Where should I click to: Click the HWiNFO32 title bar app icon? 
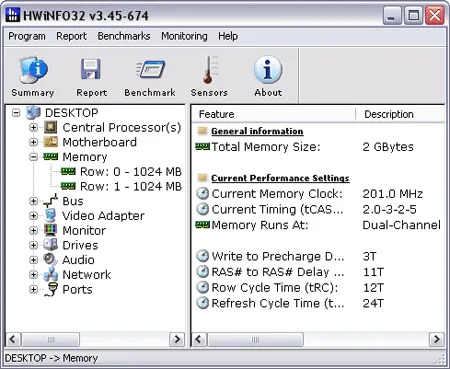[13, 15]
